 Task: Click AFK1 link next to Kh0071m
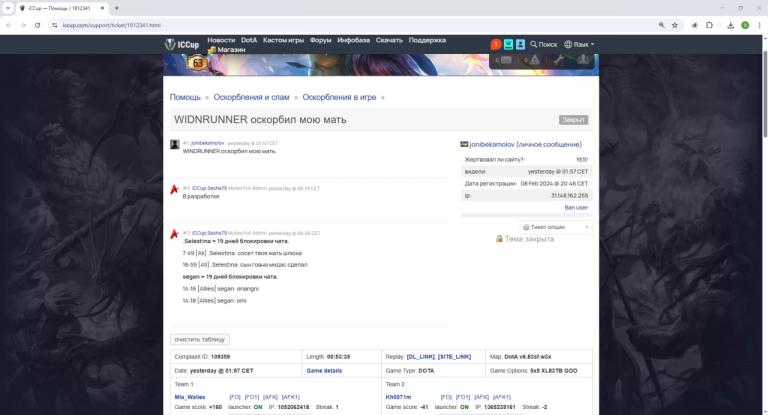coord(502,397)
